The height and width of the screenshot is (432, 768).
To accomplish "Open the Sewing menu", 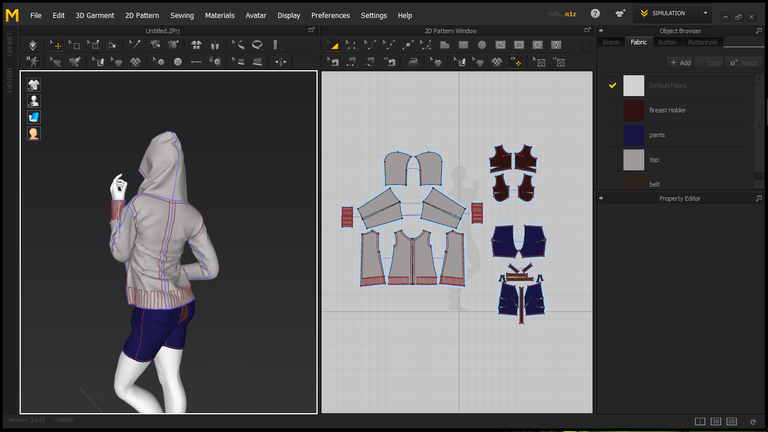I will [x=182, y=15].
